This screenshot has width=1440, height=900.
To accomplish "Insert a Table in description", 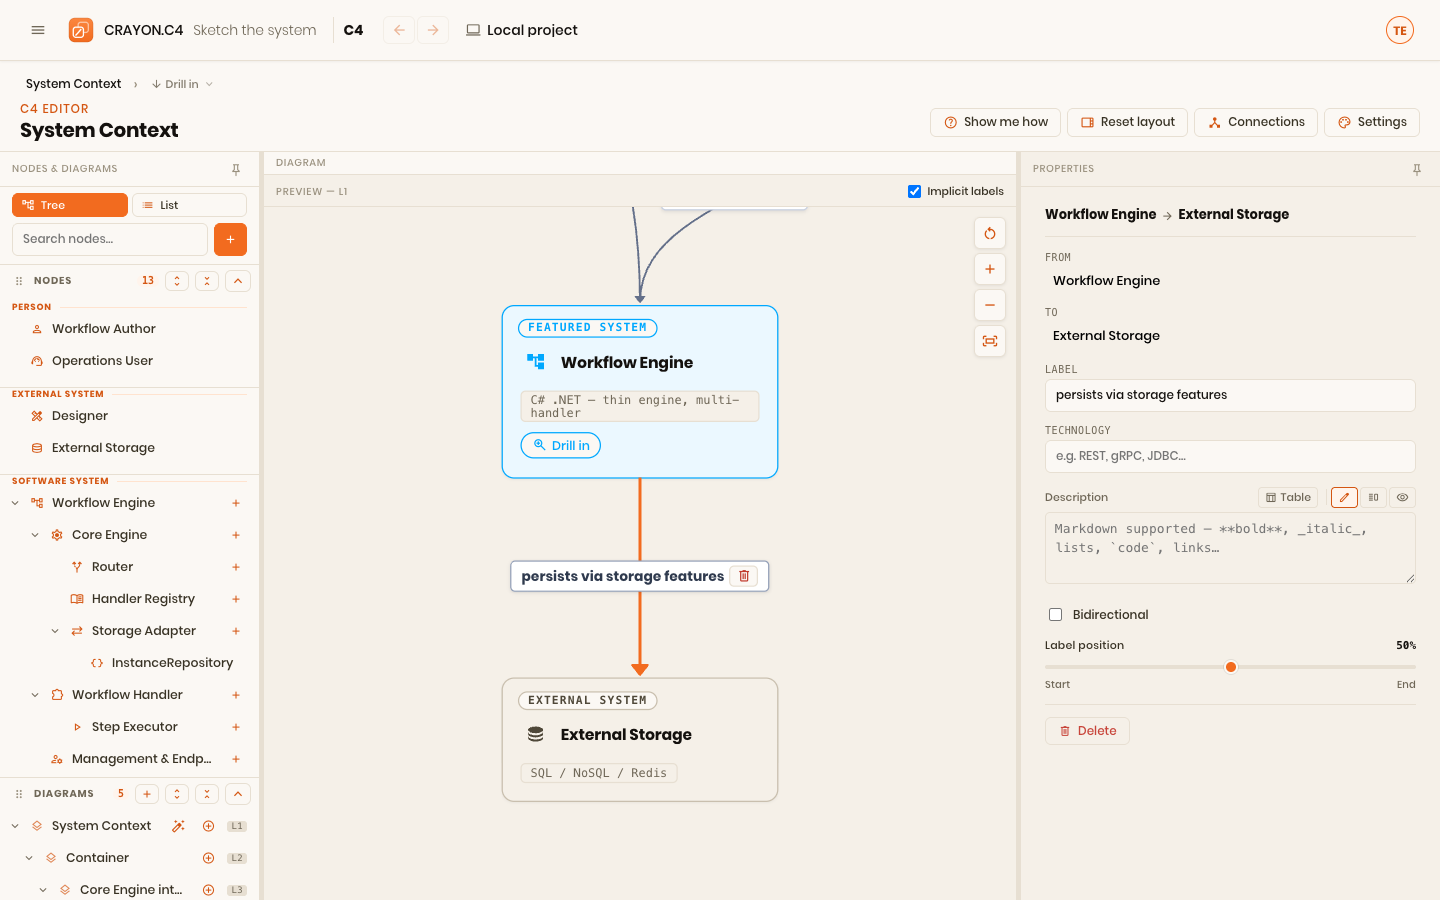I will coord(1288,497).
